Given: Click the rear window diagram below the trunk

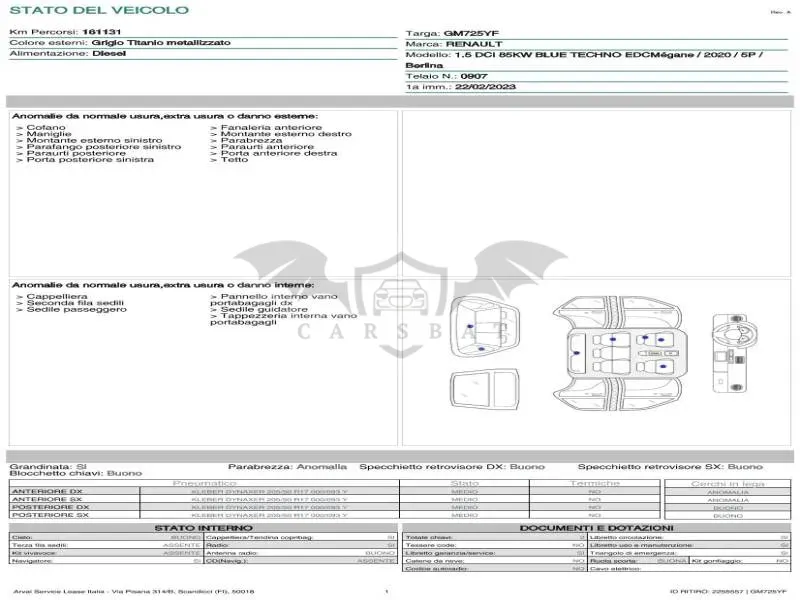Looking at the screenshot, I should (485, 390).
